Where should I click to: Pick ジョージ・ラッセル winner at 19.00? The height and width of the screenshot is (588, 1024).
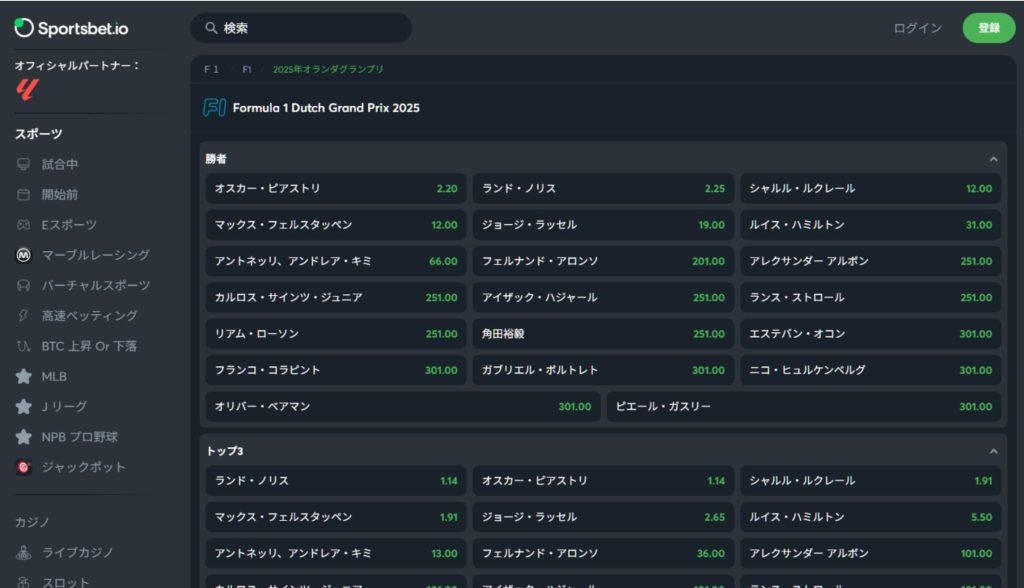click(x=603, y=225)
